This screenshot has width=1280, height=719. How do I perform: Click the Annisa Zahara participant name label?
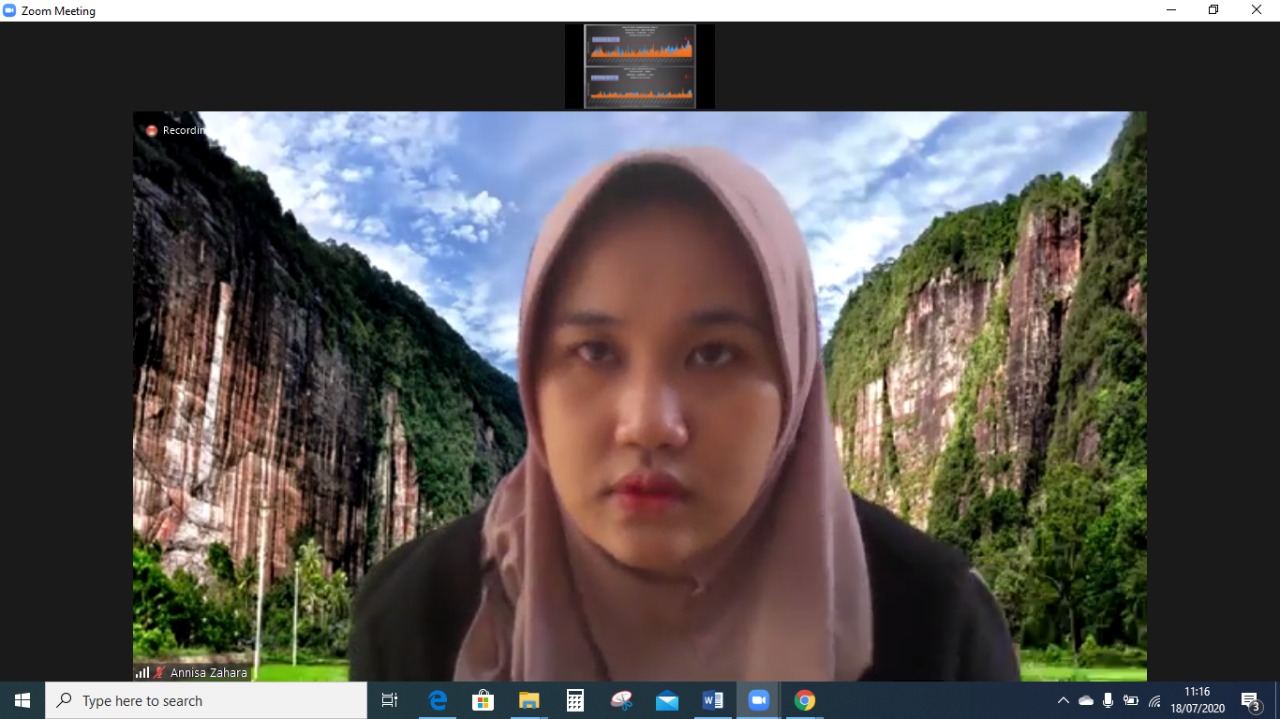[x=208, y=673]
